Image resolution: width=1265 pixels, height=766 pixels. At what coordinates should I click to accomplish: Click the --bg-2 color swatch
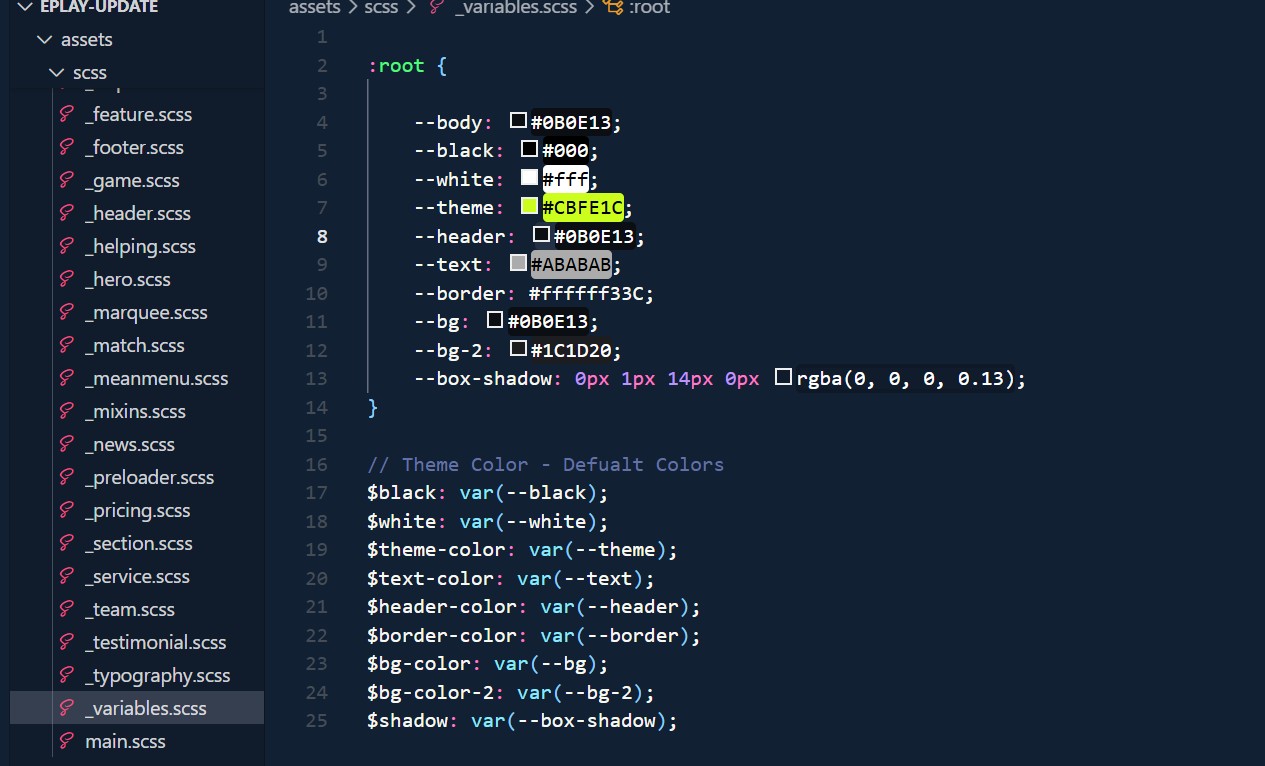[x=518, y=349]
